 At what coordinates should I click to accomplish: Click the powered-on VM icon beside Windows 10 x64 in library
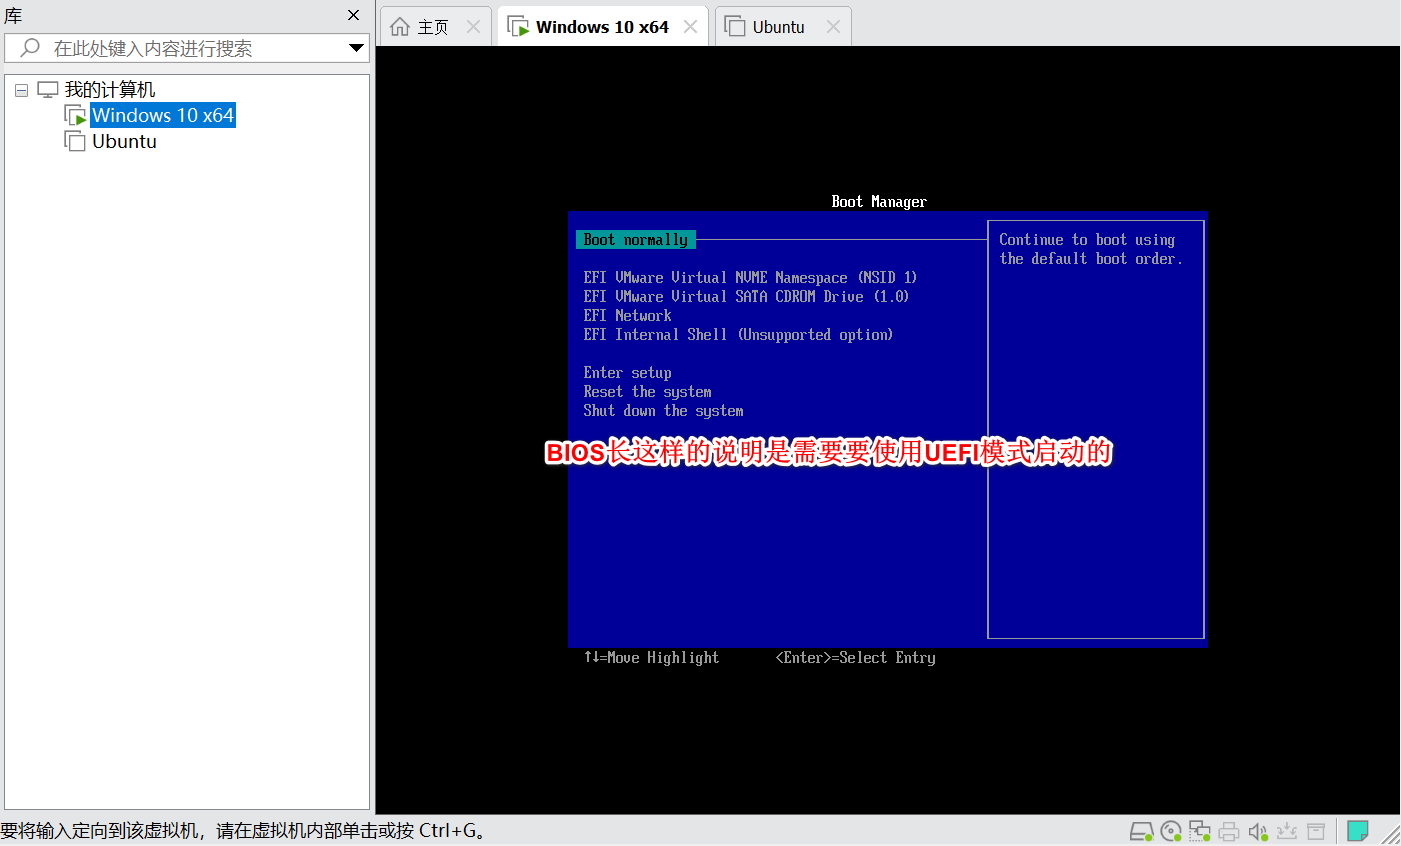(75, 115)
